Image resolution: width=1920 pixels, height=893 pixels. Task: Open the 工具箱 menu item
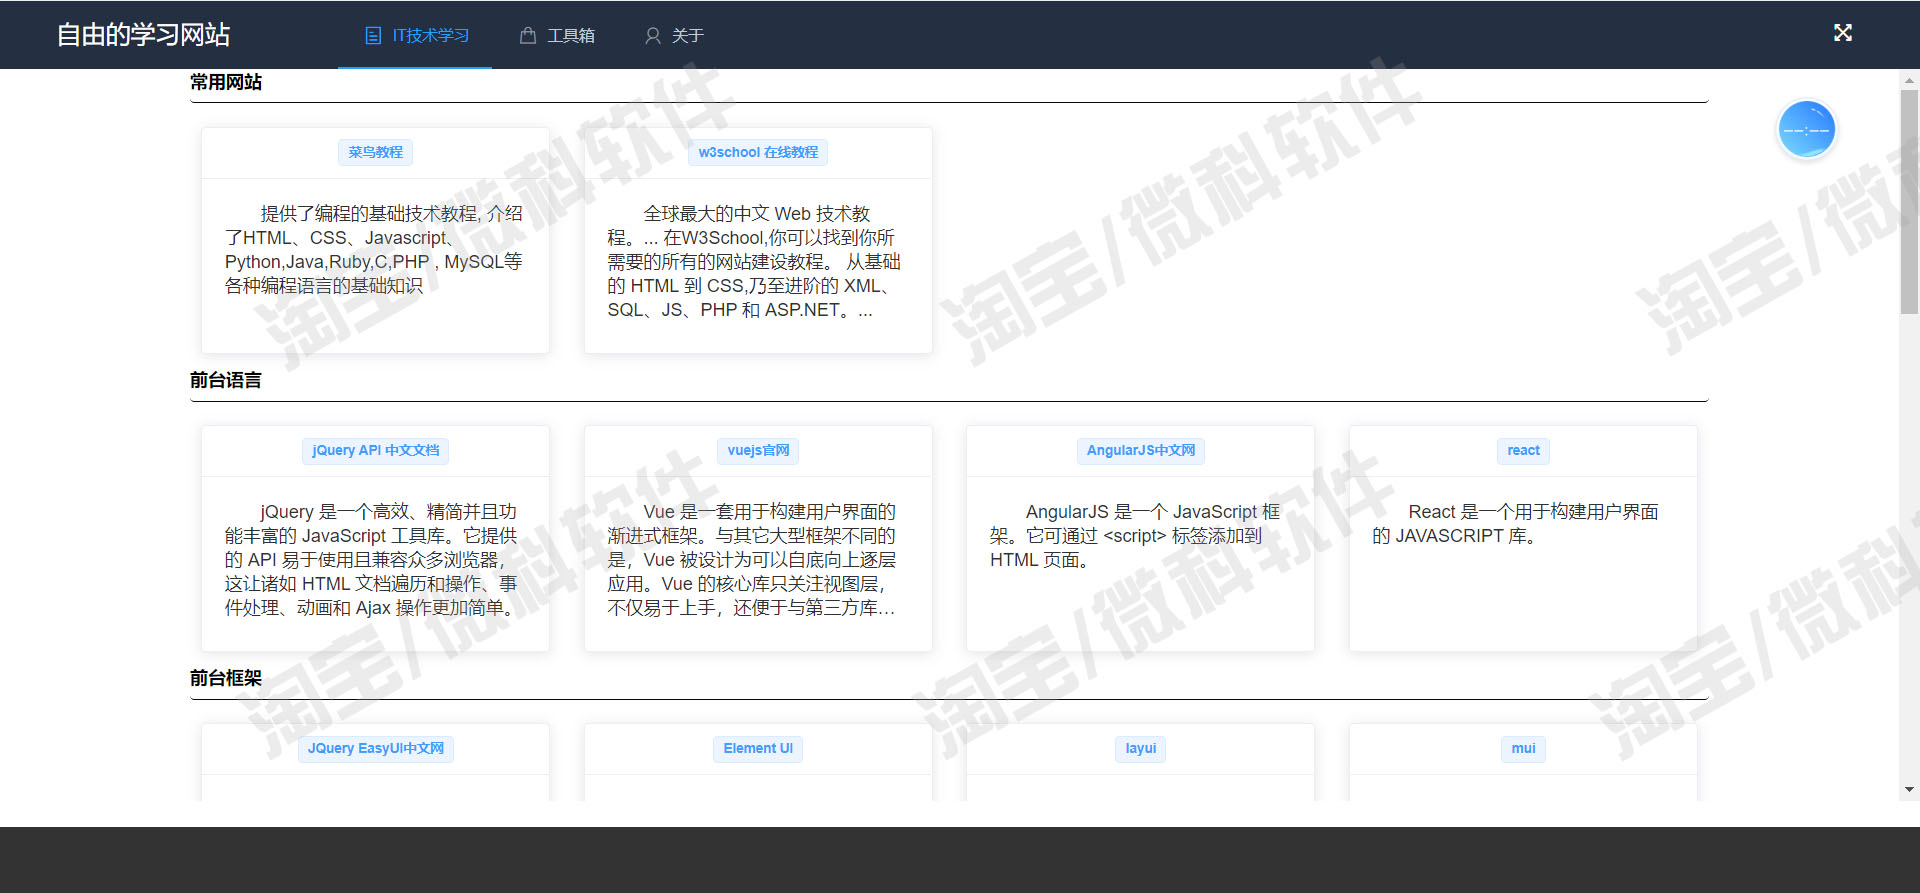point(558,36)
